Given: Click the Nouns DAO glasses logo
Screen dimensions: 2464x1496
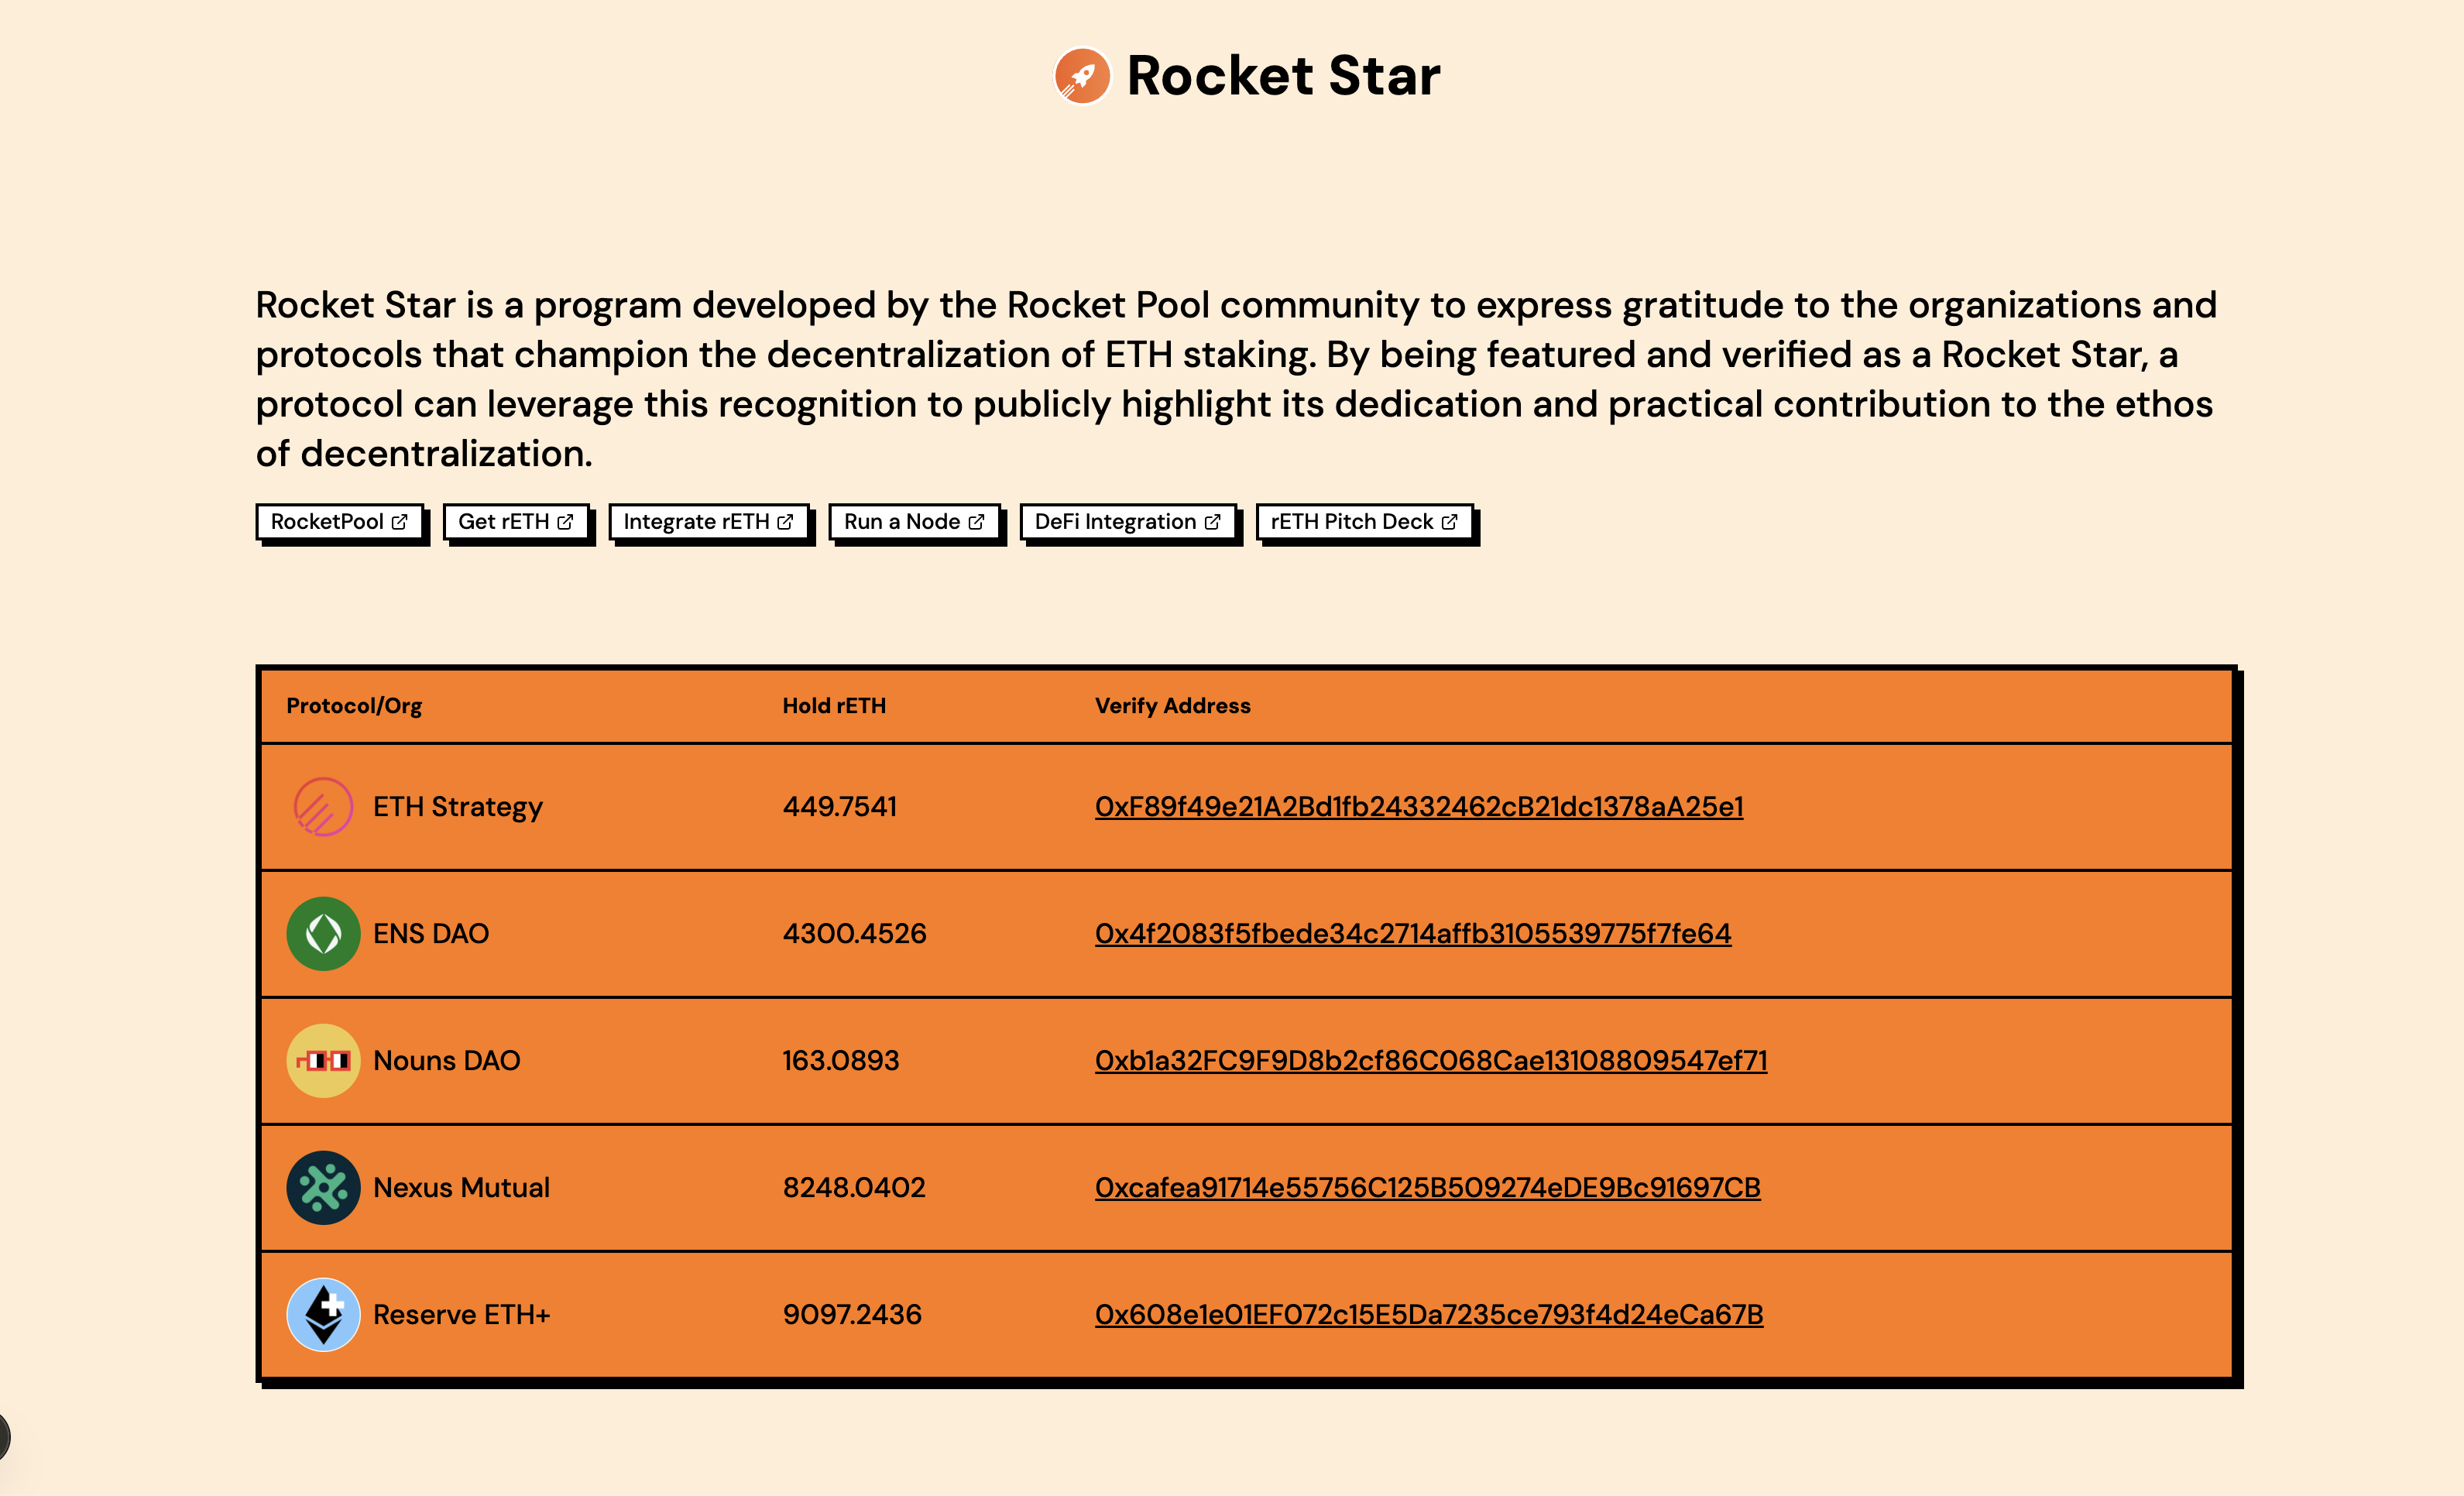Looking at the screenshot, I should tap(323, 1061).
